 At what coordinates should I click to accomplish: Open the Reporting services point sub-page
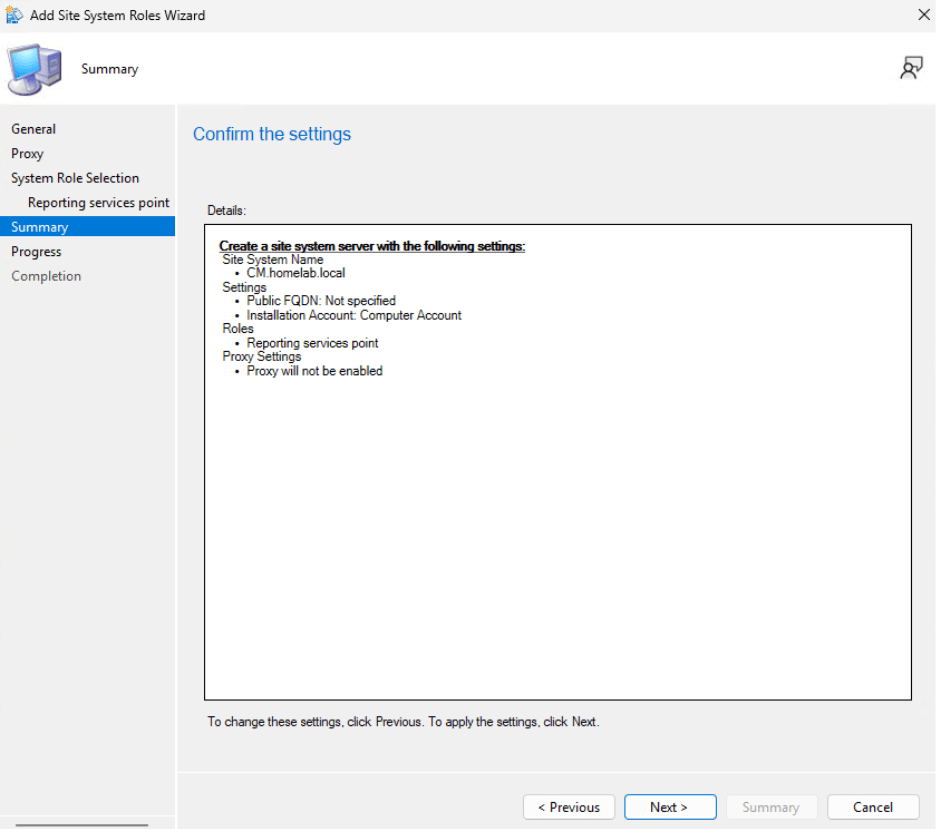coord(98,202)
